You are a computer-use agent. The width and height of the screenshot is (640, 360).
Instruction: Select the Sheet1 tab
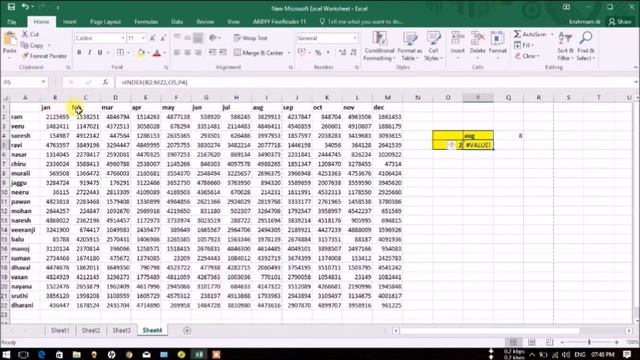[60, 331]
